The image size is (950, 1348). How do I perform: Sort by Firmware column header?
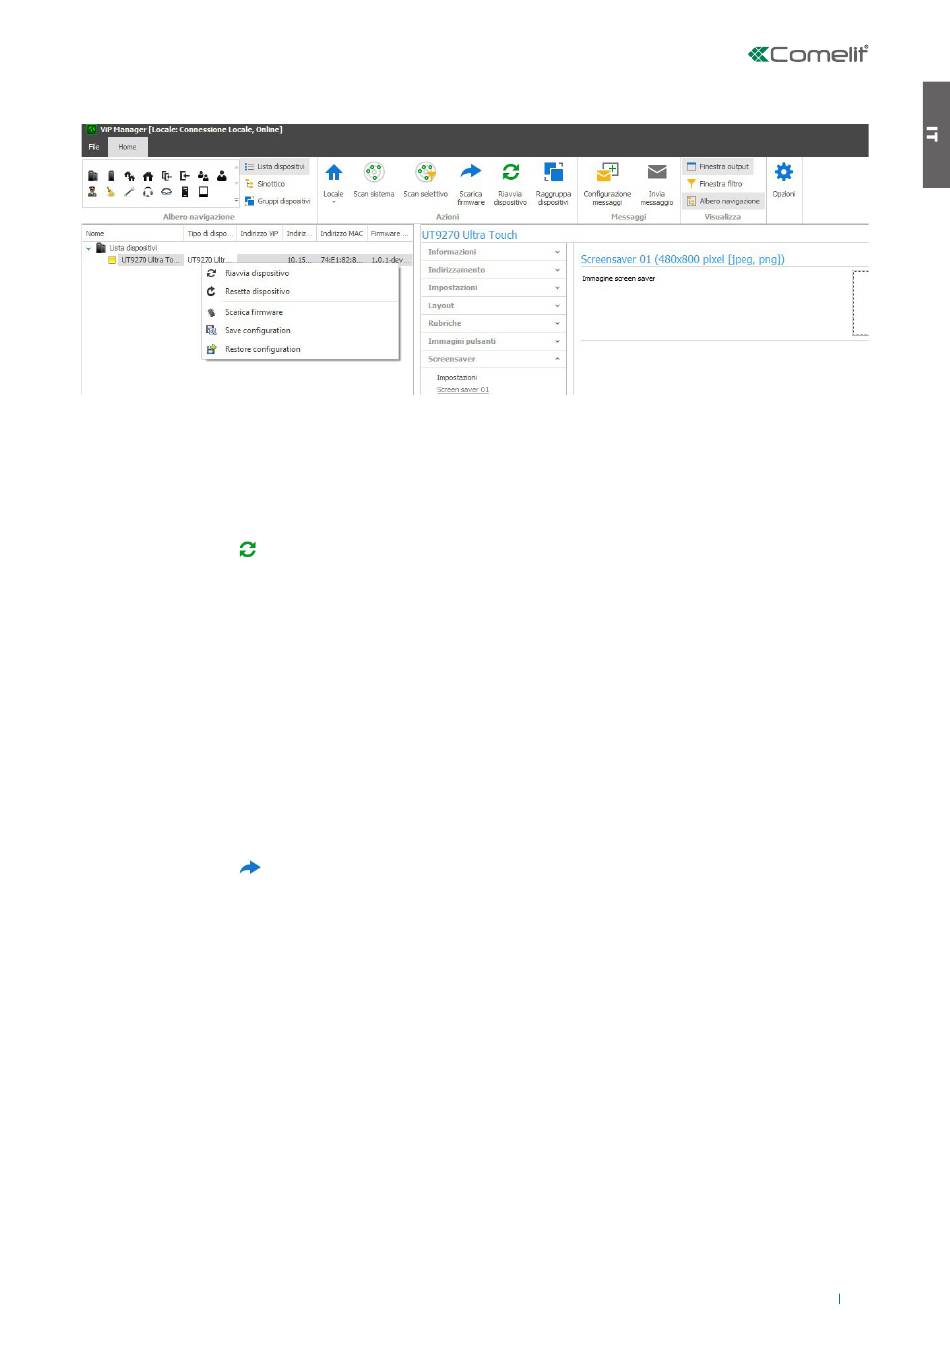(390, 233)
